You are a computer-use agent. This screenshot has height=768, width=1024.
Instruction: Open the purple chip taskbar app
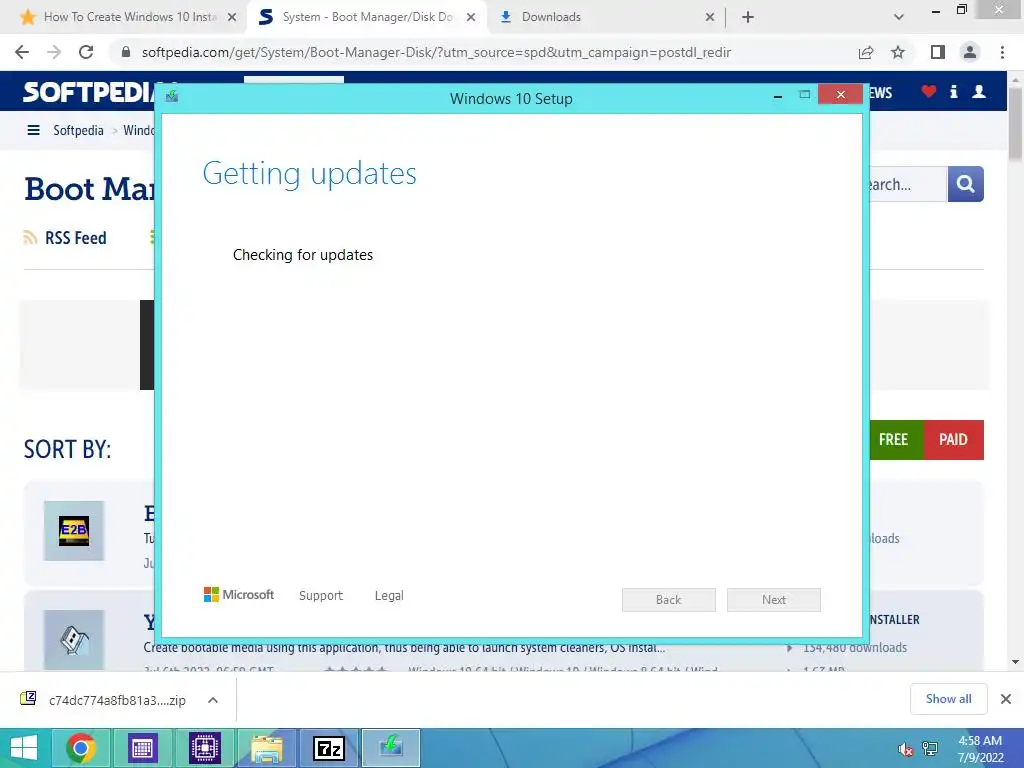205,748
